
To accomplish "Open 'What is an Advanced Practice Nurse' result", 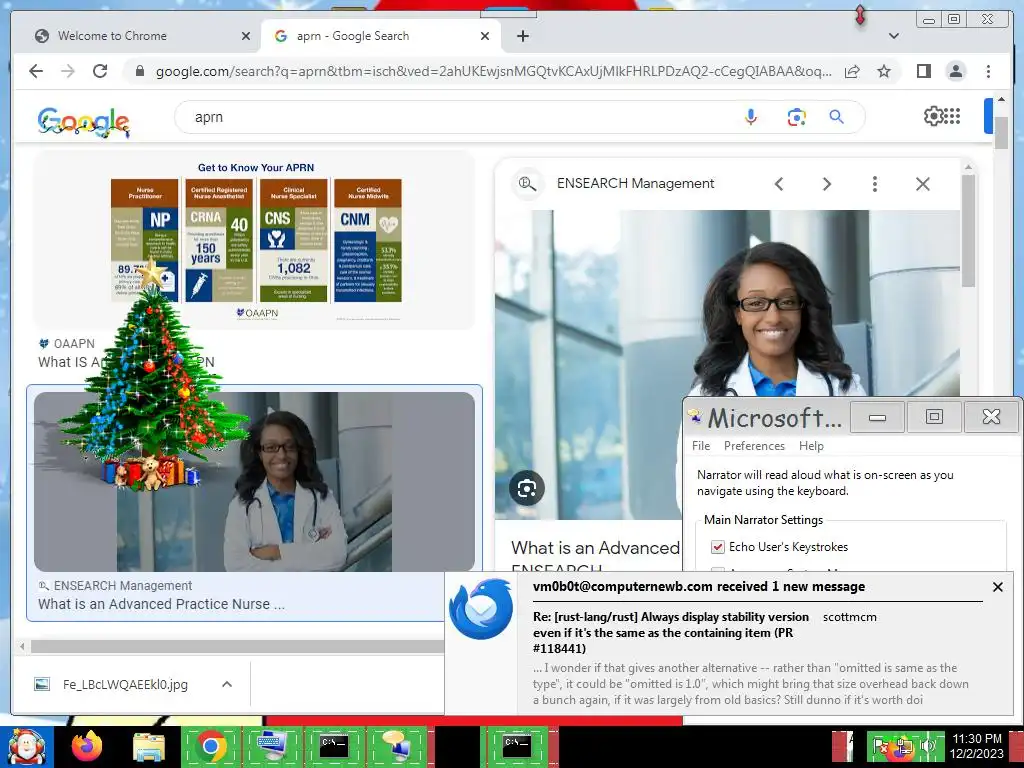I will coord(161,604).
